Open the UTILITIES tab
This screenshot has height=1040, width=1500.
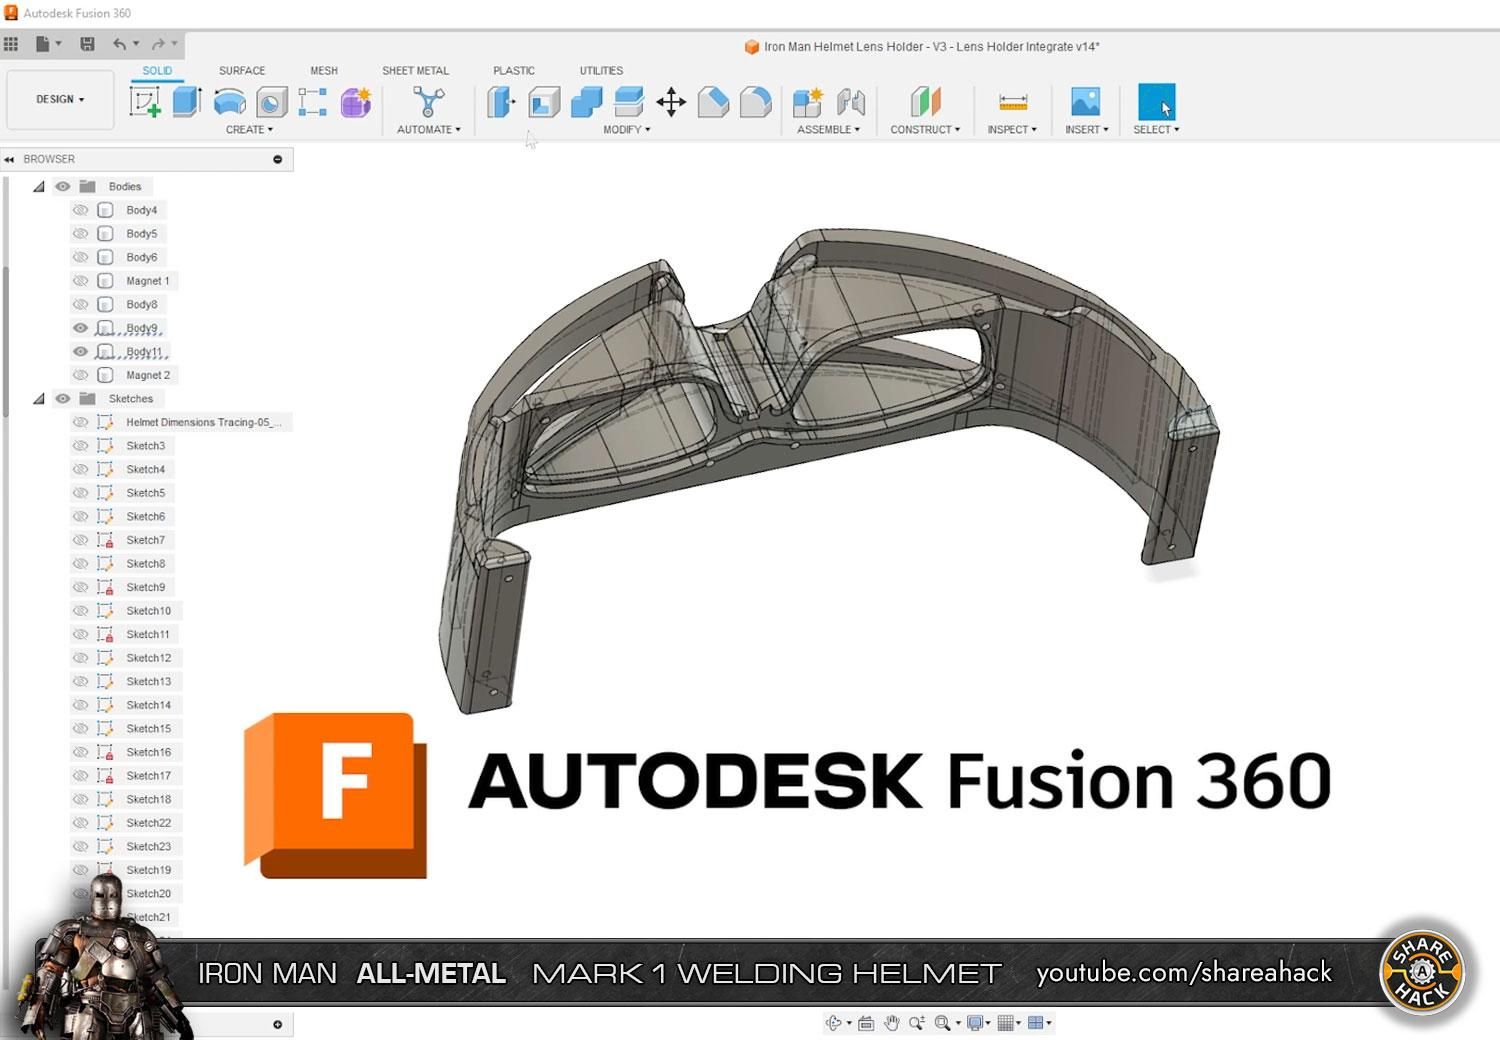pyautogui.click(x=601, y=71)
